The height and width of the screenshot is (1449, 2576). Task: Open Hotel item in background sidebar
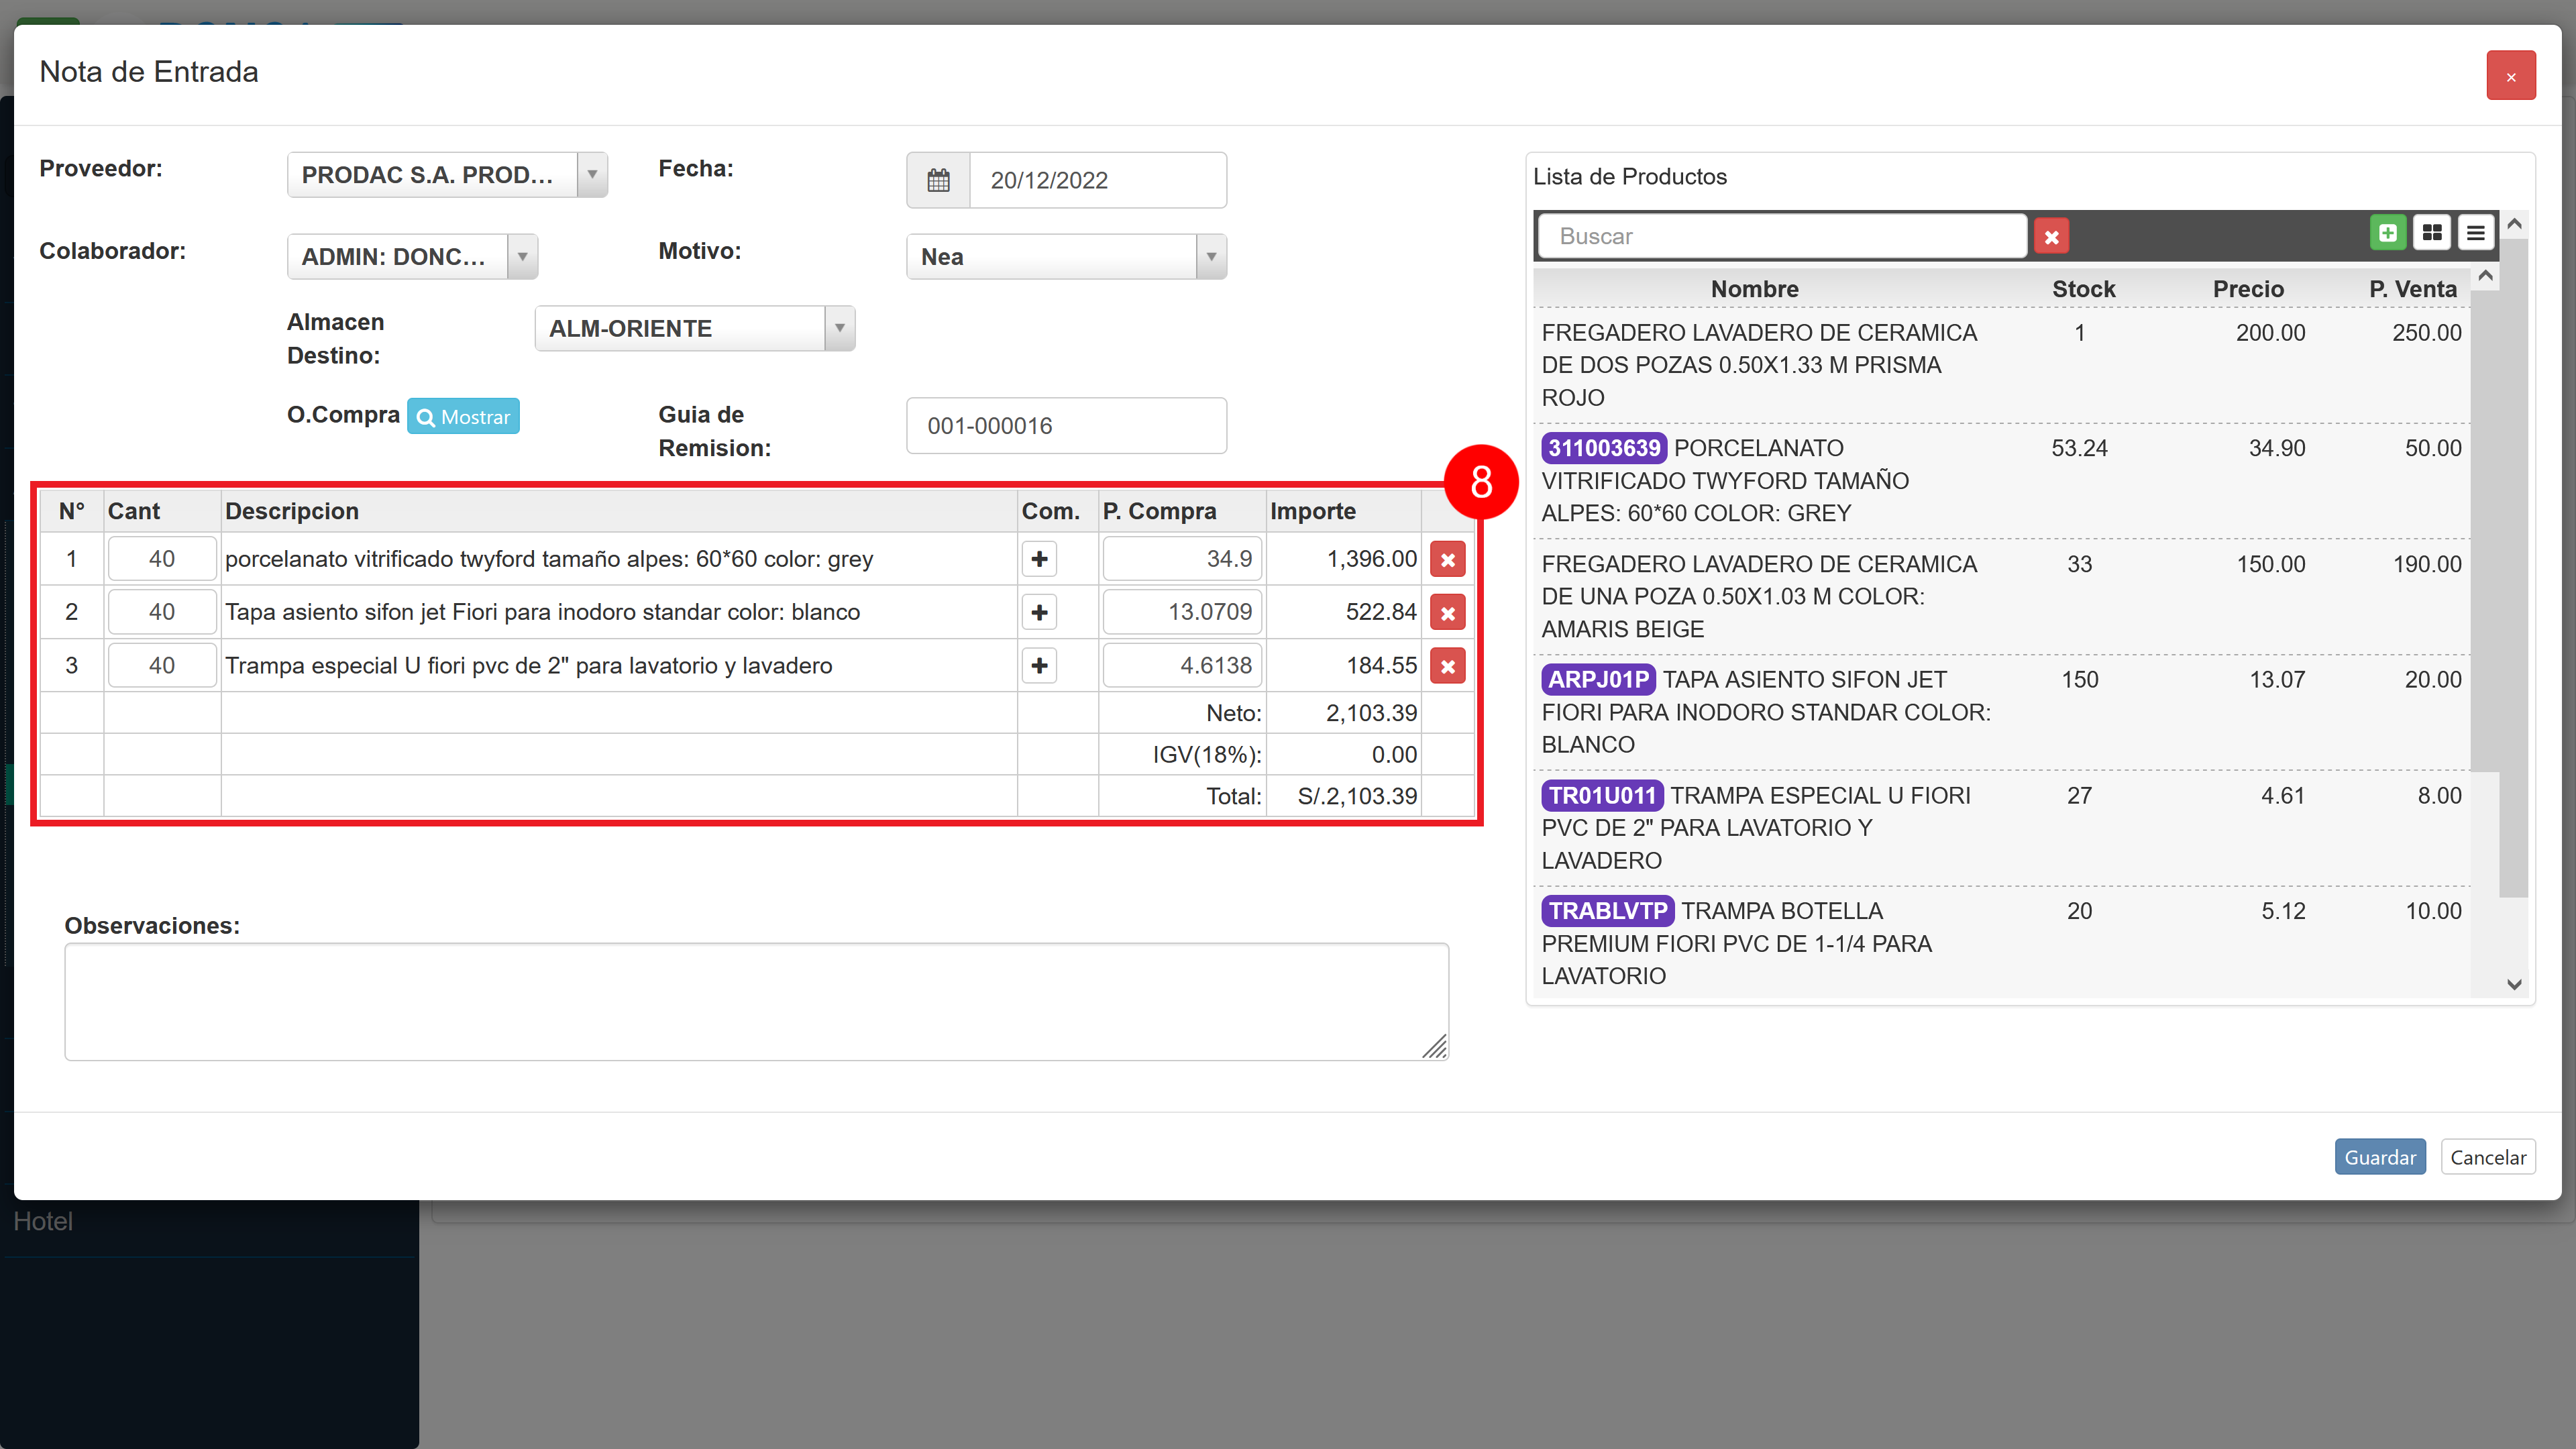tap(43, 1221)
